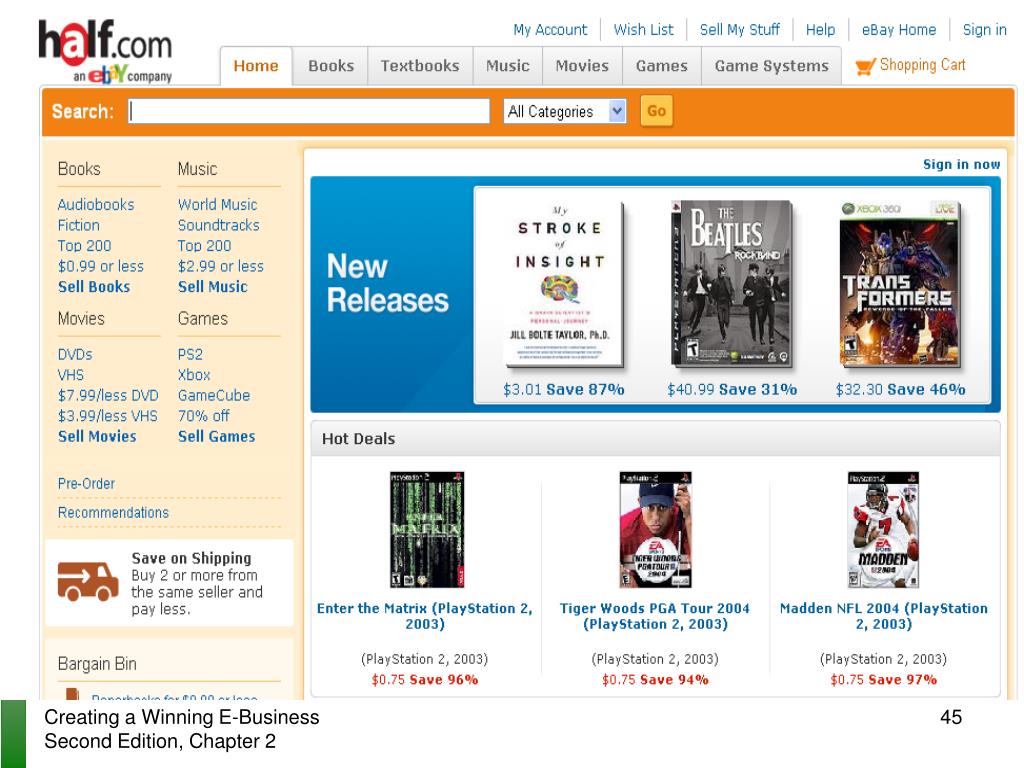Open the Audiobooks category link
This screenshot has width=1024, height=768.
click(x=96, y=205)
